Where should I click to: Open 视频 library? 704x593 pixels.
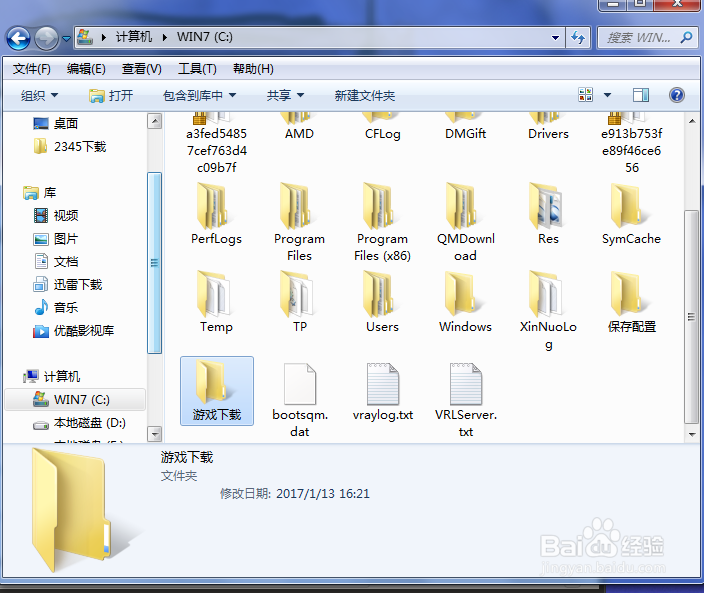coord(56,215)
